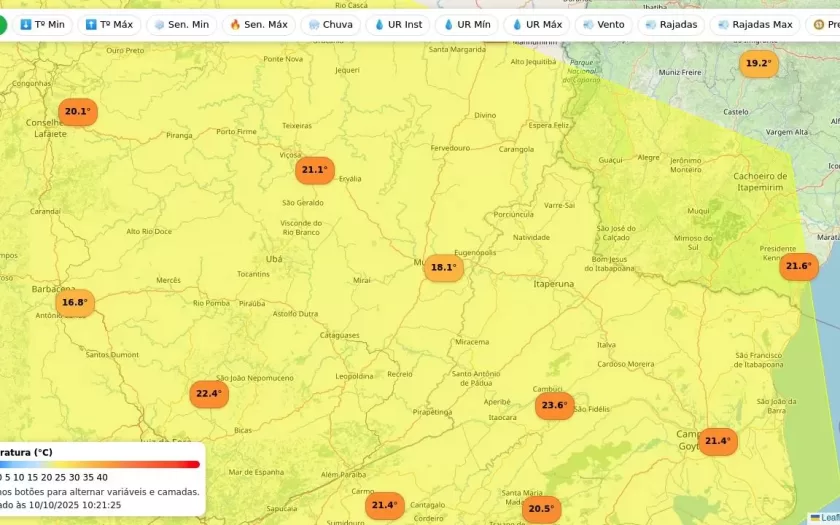Show the Chuva rainfall layer
Screen dimensions: 840x525
(331, 25)
